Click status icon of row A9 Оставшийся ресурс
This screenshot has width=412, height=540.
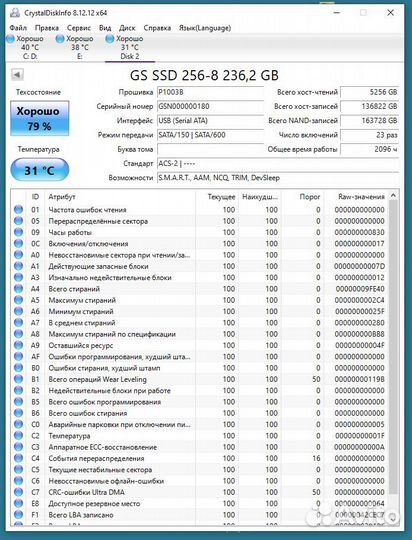pos(18,345)
